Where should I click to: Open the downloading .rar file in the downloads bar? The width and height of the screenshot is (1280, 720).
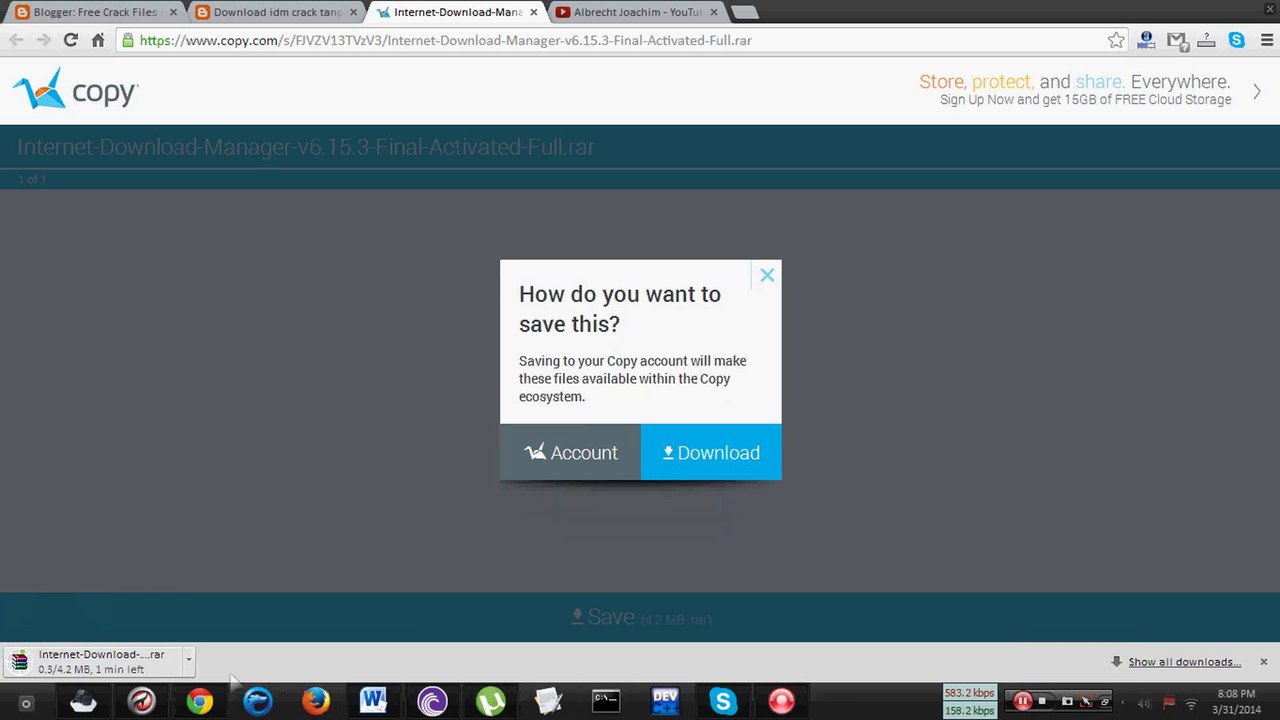(92, 662)
